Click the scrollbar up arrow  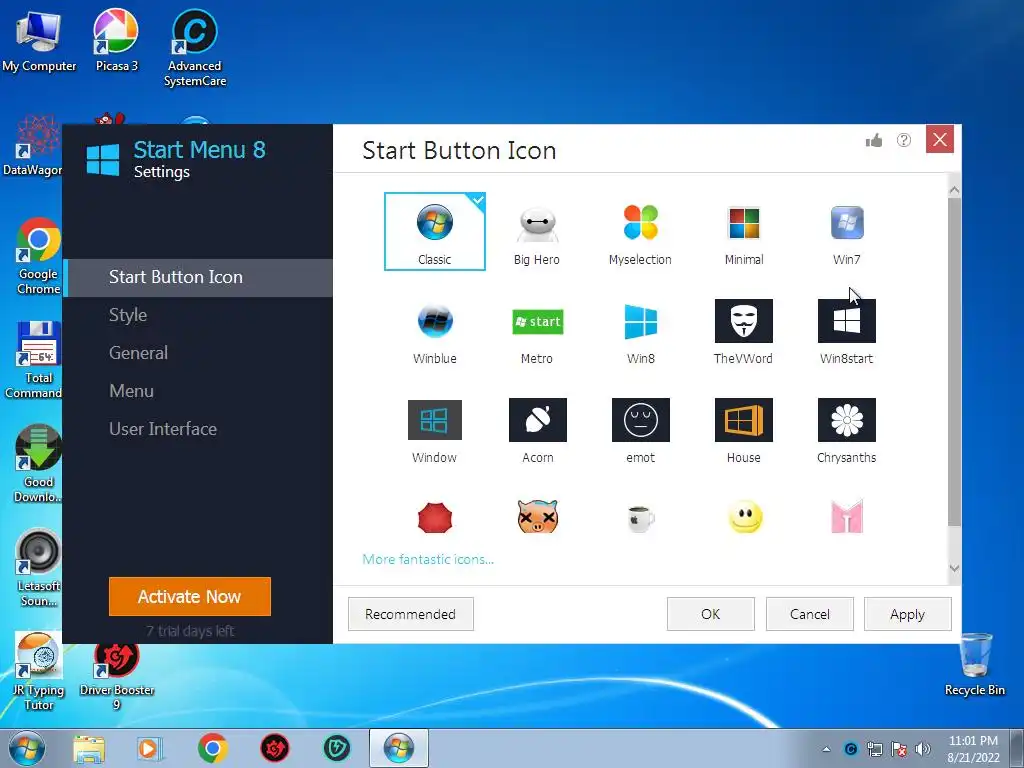pyautogui.click(x=954, y=190)
